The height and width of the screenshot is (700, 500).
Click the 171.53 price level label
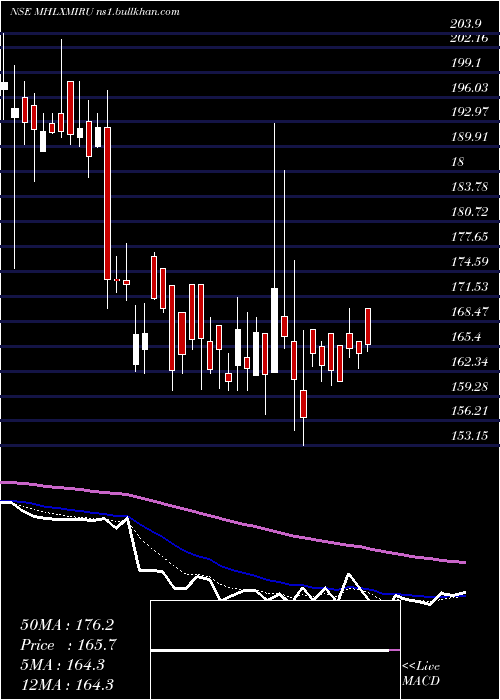point(468,287)
